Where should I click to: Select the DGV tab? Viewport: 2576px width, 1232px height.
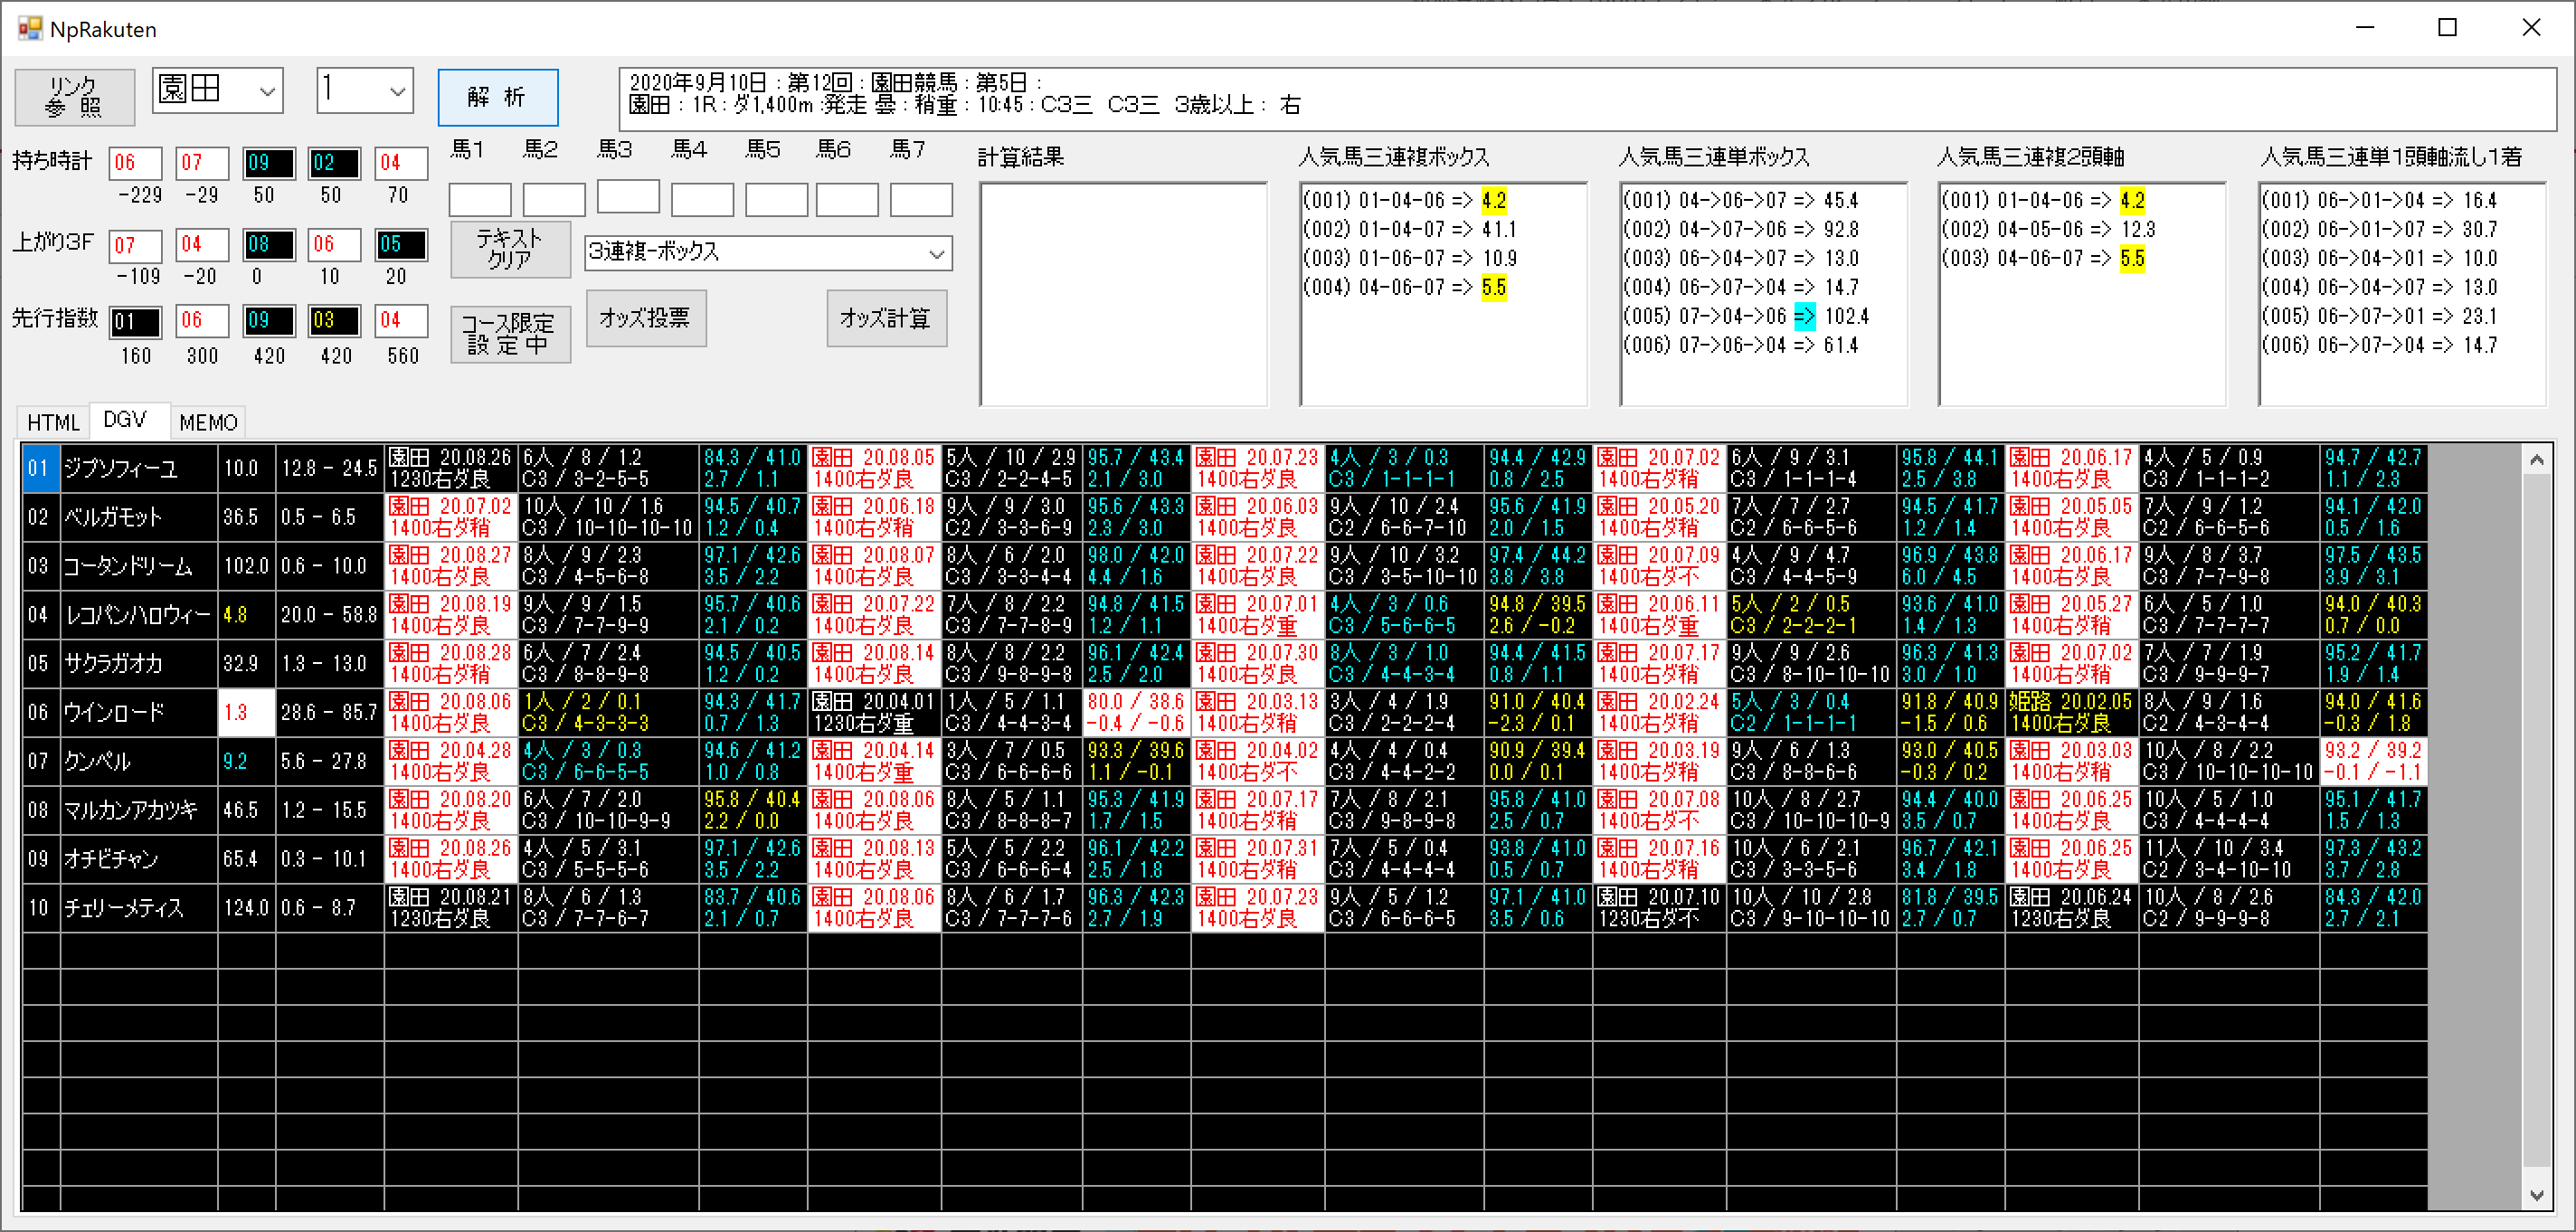(x=126, y=420)
